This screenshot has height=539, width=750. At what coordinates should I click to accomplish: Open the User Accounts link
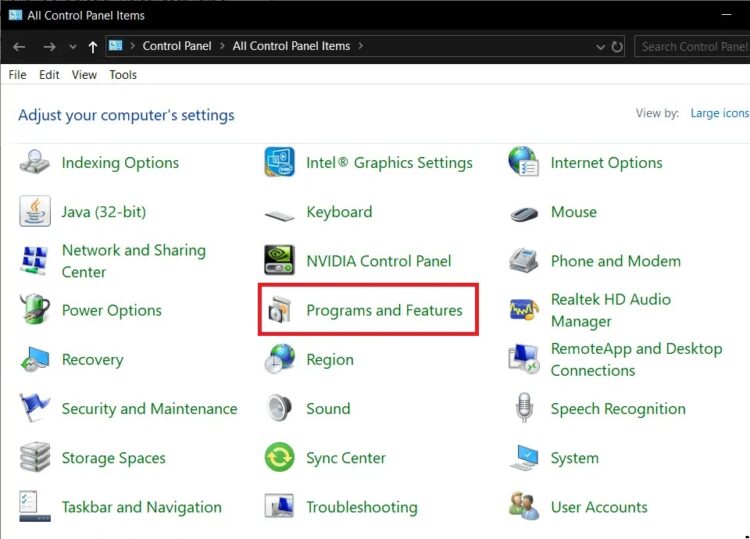[x=598, y=507]
